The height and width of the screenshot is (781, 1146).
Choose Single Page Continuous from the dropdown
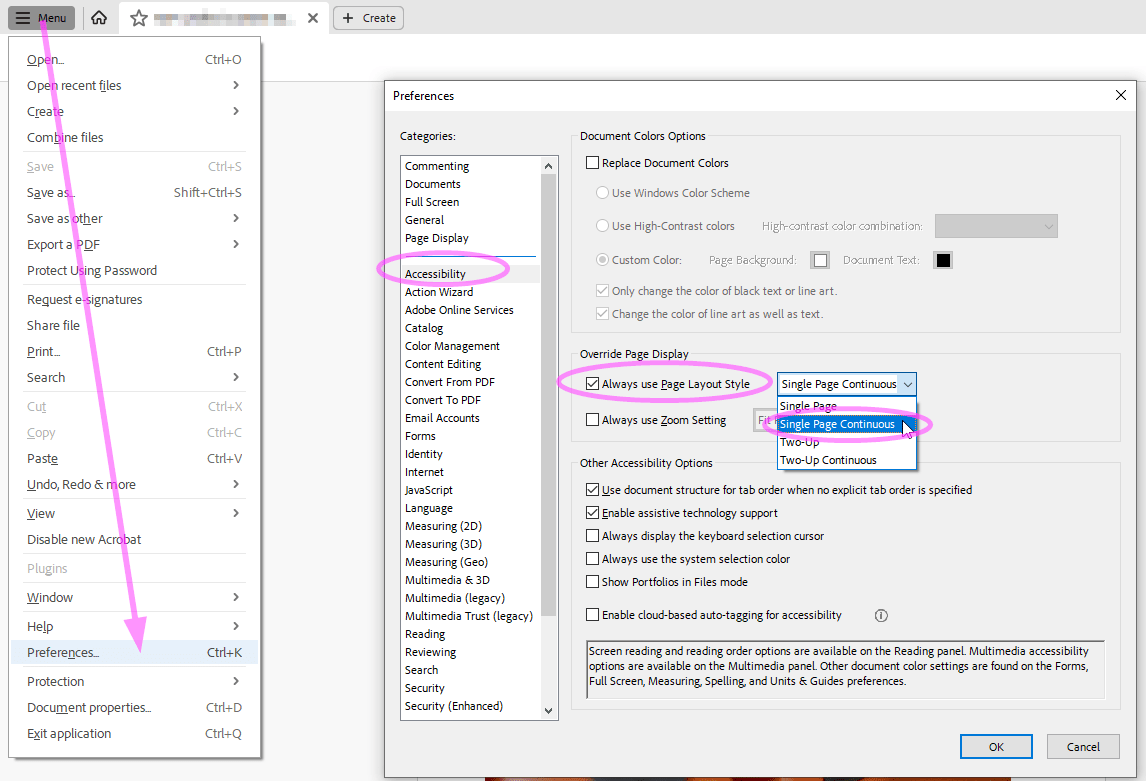pyautogui.click(x=836, y=424)
